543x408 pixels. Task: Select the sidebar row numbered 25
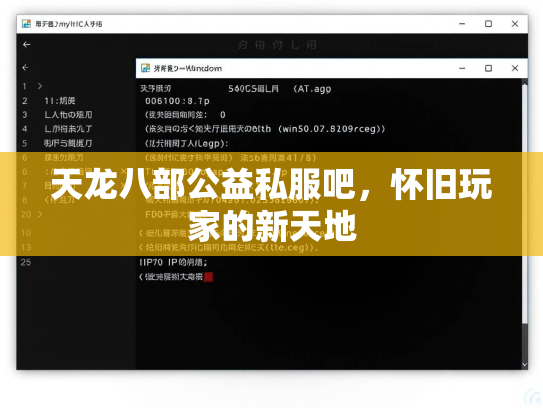click(26, 262)
